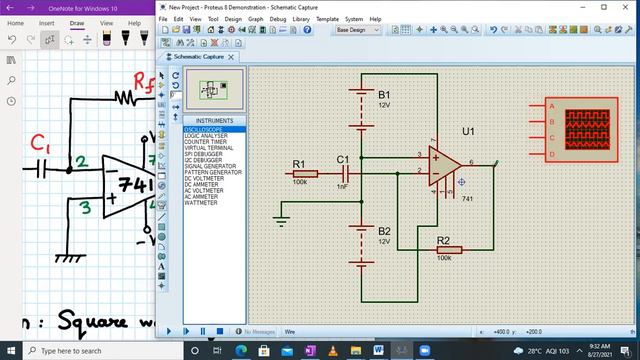Image resolution: width=640 pixels, height=360 pixels.
Task: Click New Project icon in Proteus toolbar
Action: point(165,30)
